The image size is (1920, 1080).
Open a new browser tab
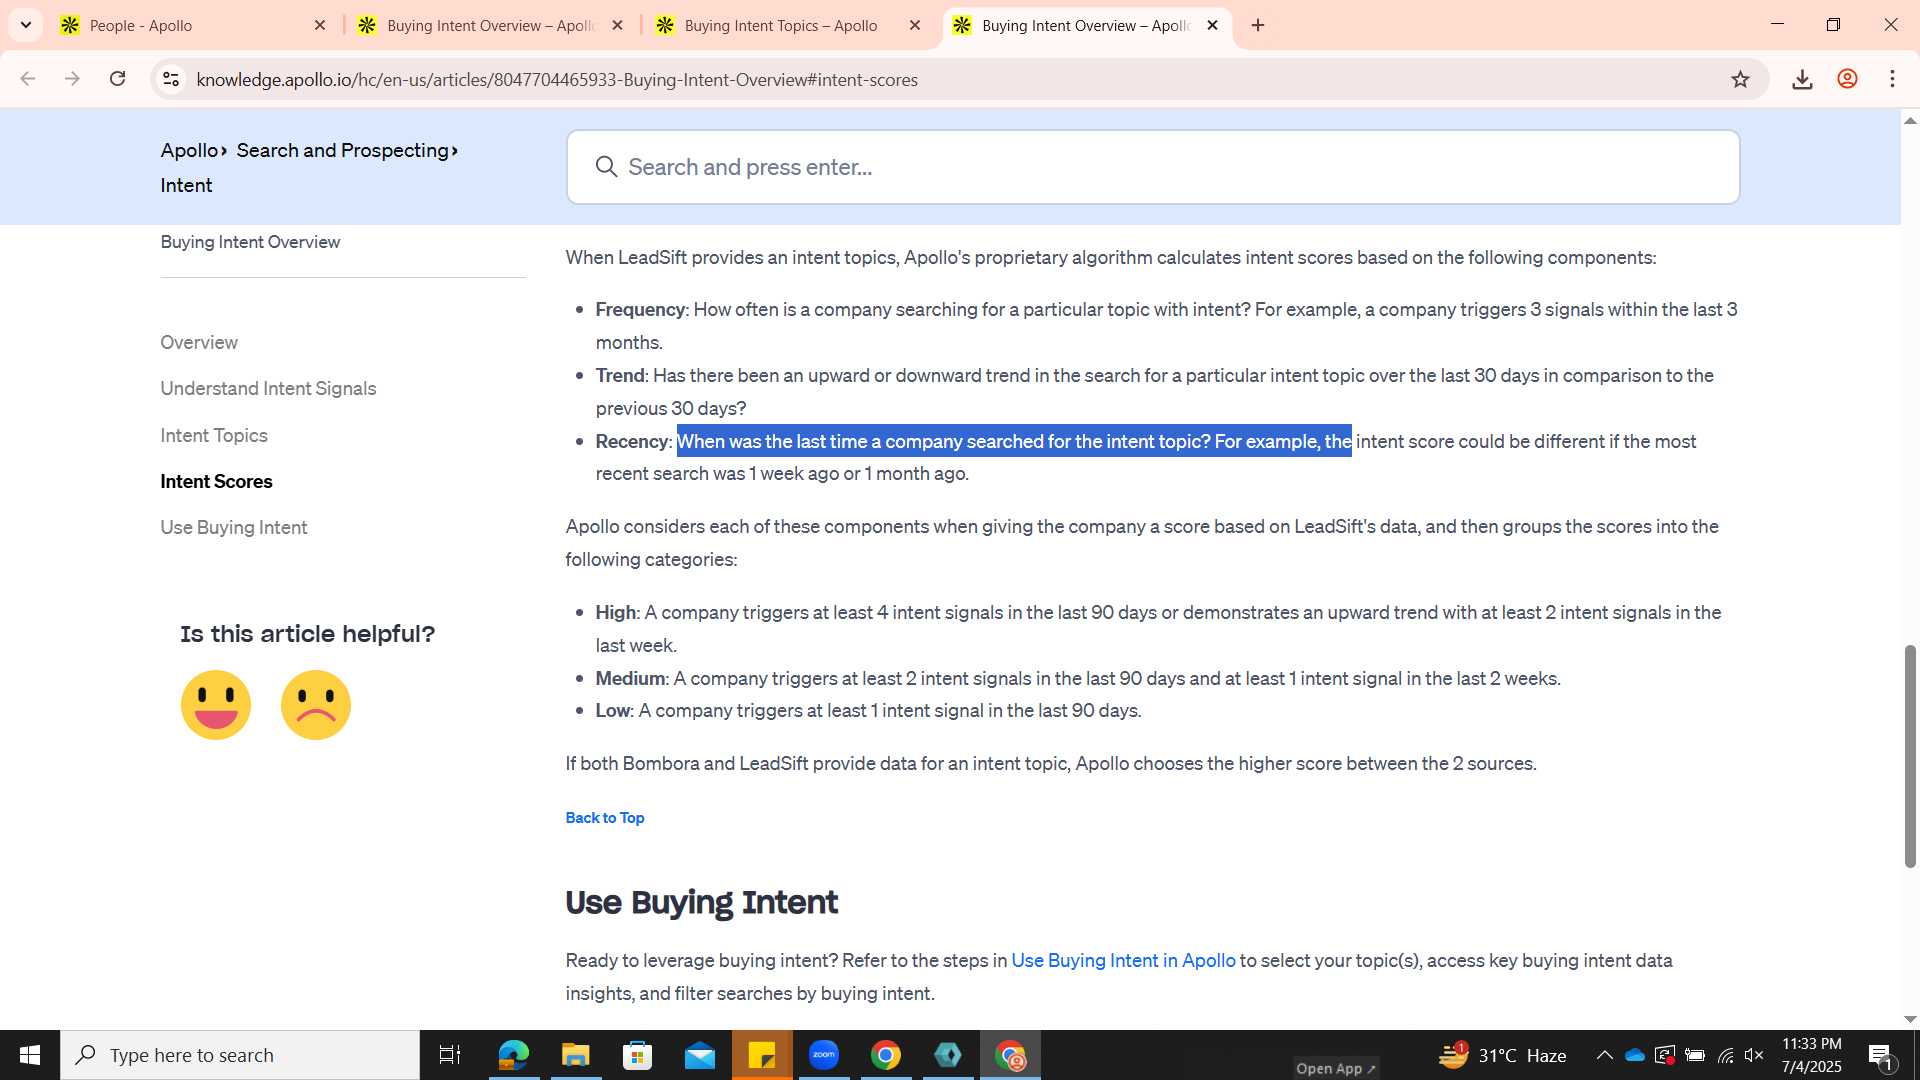pos(1258,25)
